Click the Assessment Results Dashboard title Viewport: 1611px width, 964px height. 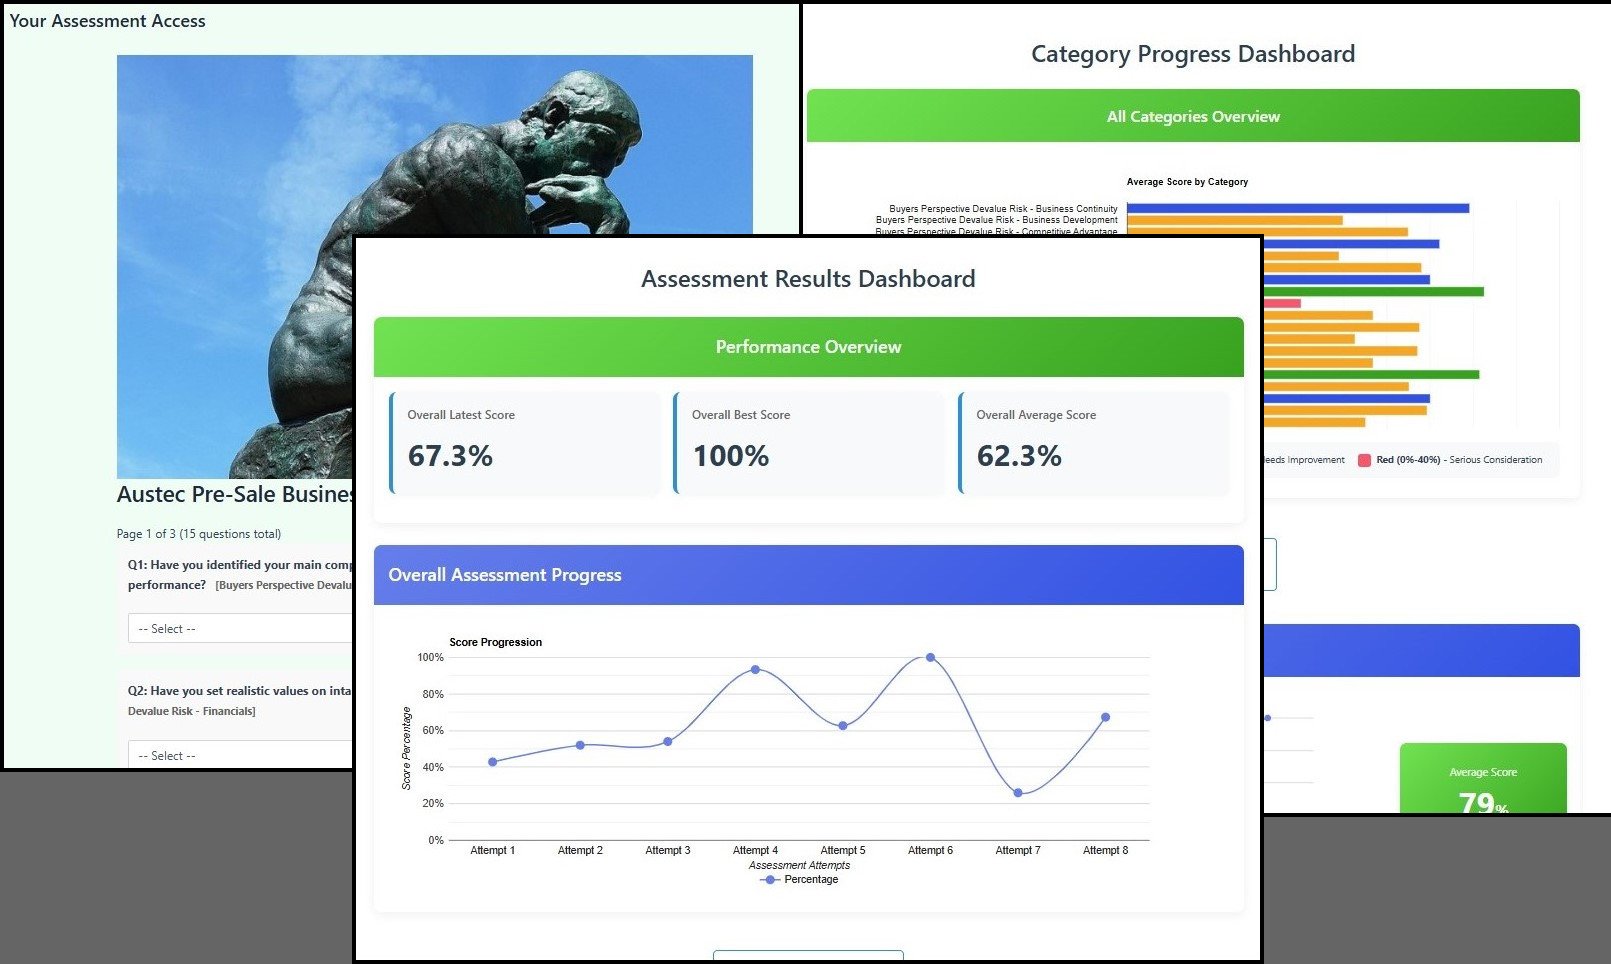click(x=808, y=279)
